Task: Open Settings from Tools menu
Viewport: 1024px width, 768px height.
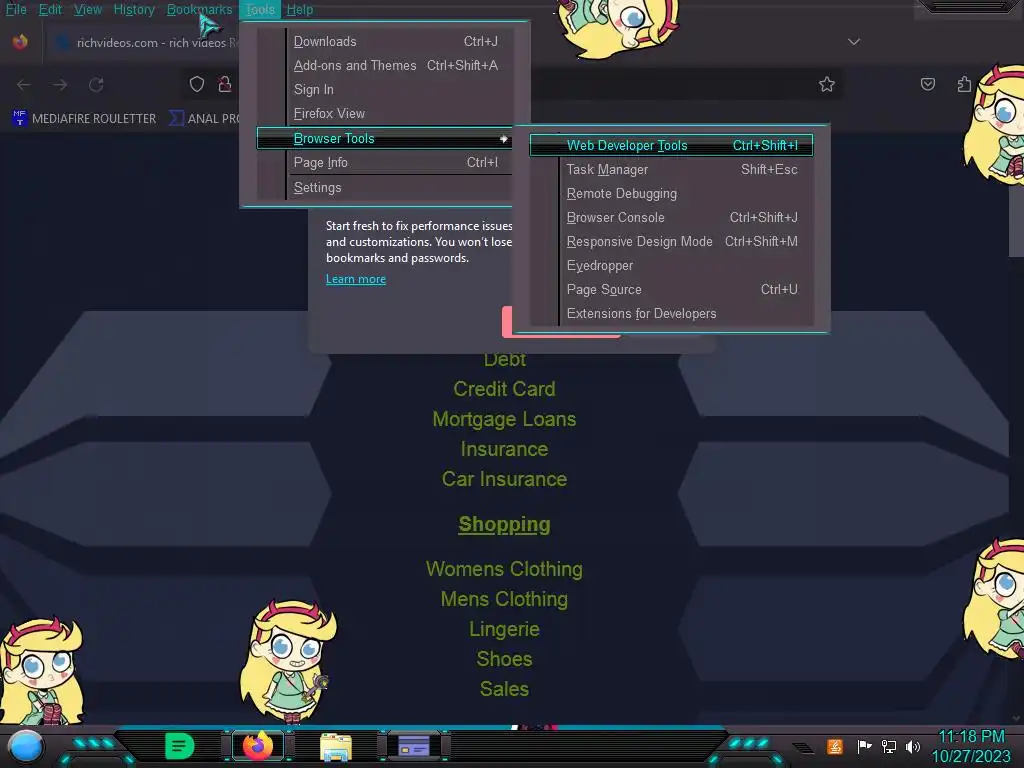Action: pos(384,187)
